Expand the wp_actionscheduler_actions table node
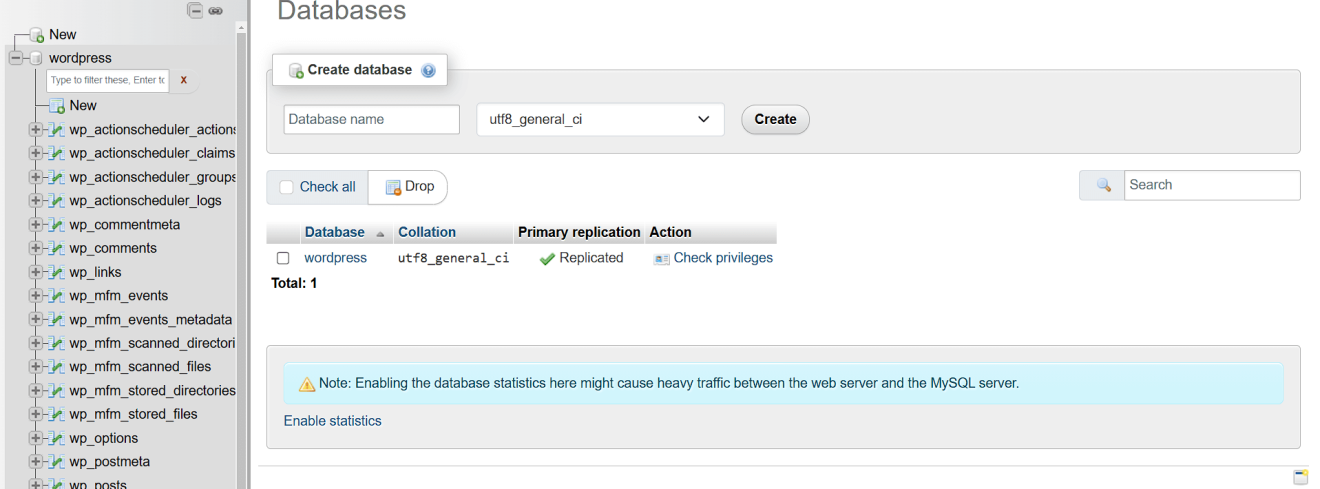Viewport: 1320px width, 489px height. pos(35,129)
